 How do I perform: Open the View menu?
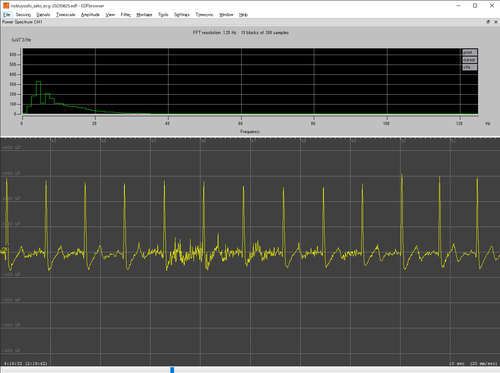point(110,15)
